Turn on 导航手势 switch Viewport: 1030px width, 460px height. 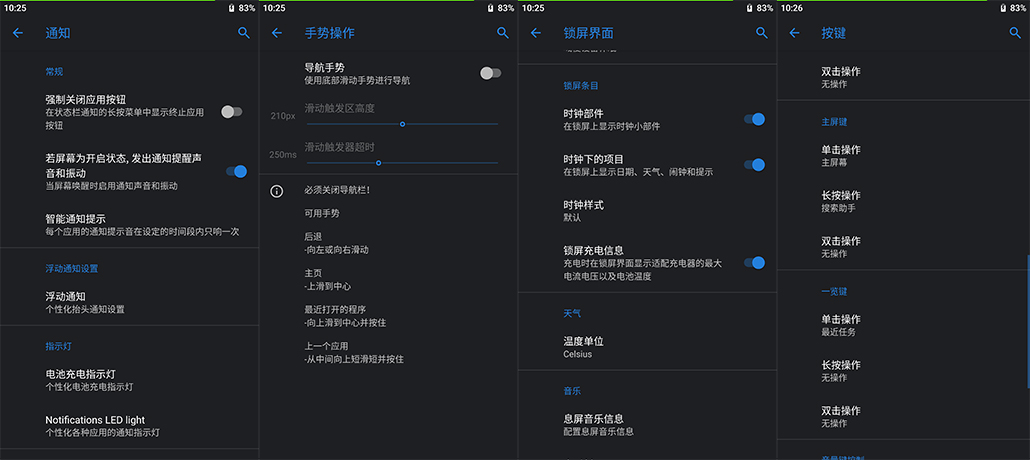click(x=490, y=73)
